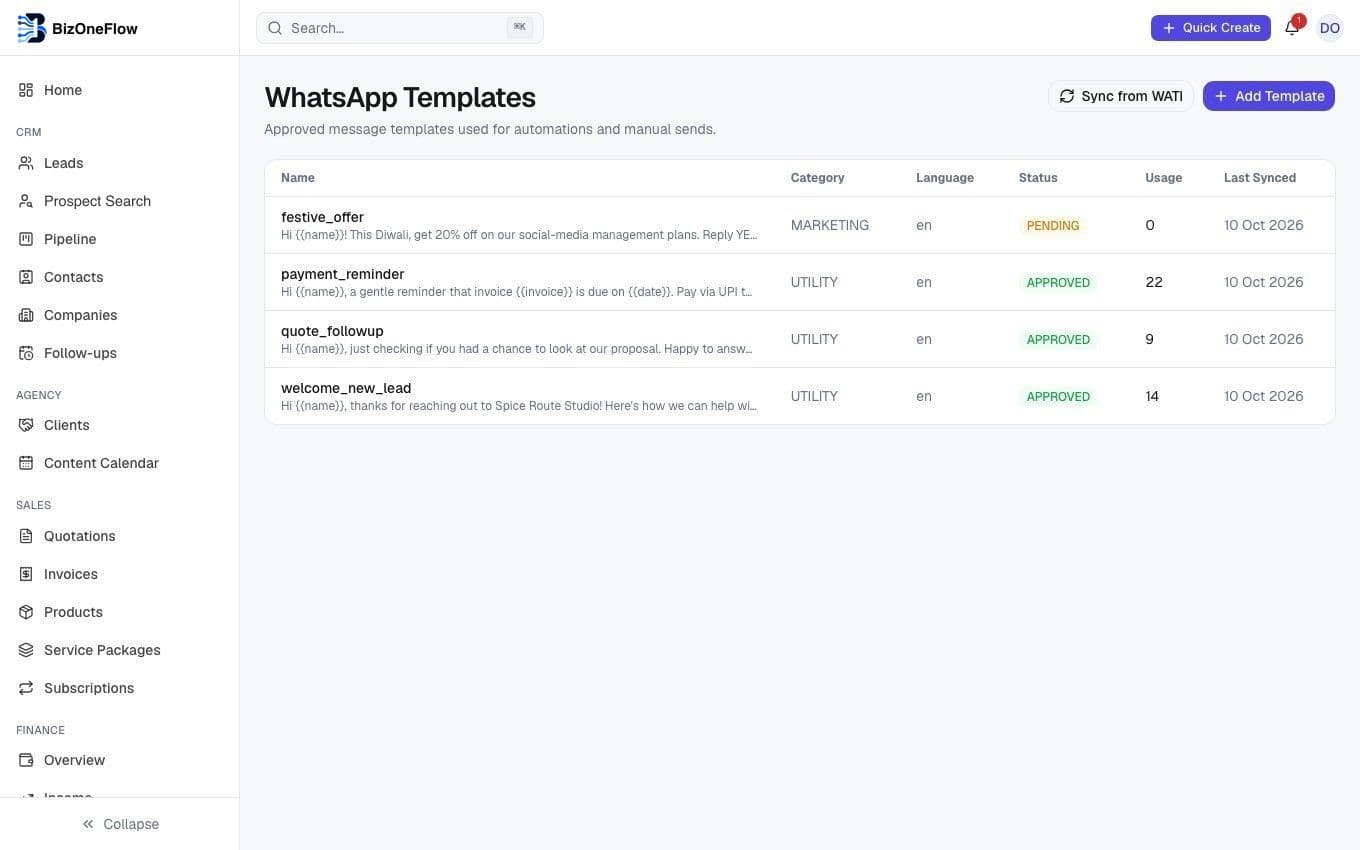This screenshot has width=1360, height=850.
Task: Click the Follow-ups sidebar icon
Action: pos(26,353)
